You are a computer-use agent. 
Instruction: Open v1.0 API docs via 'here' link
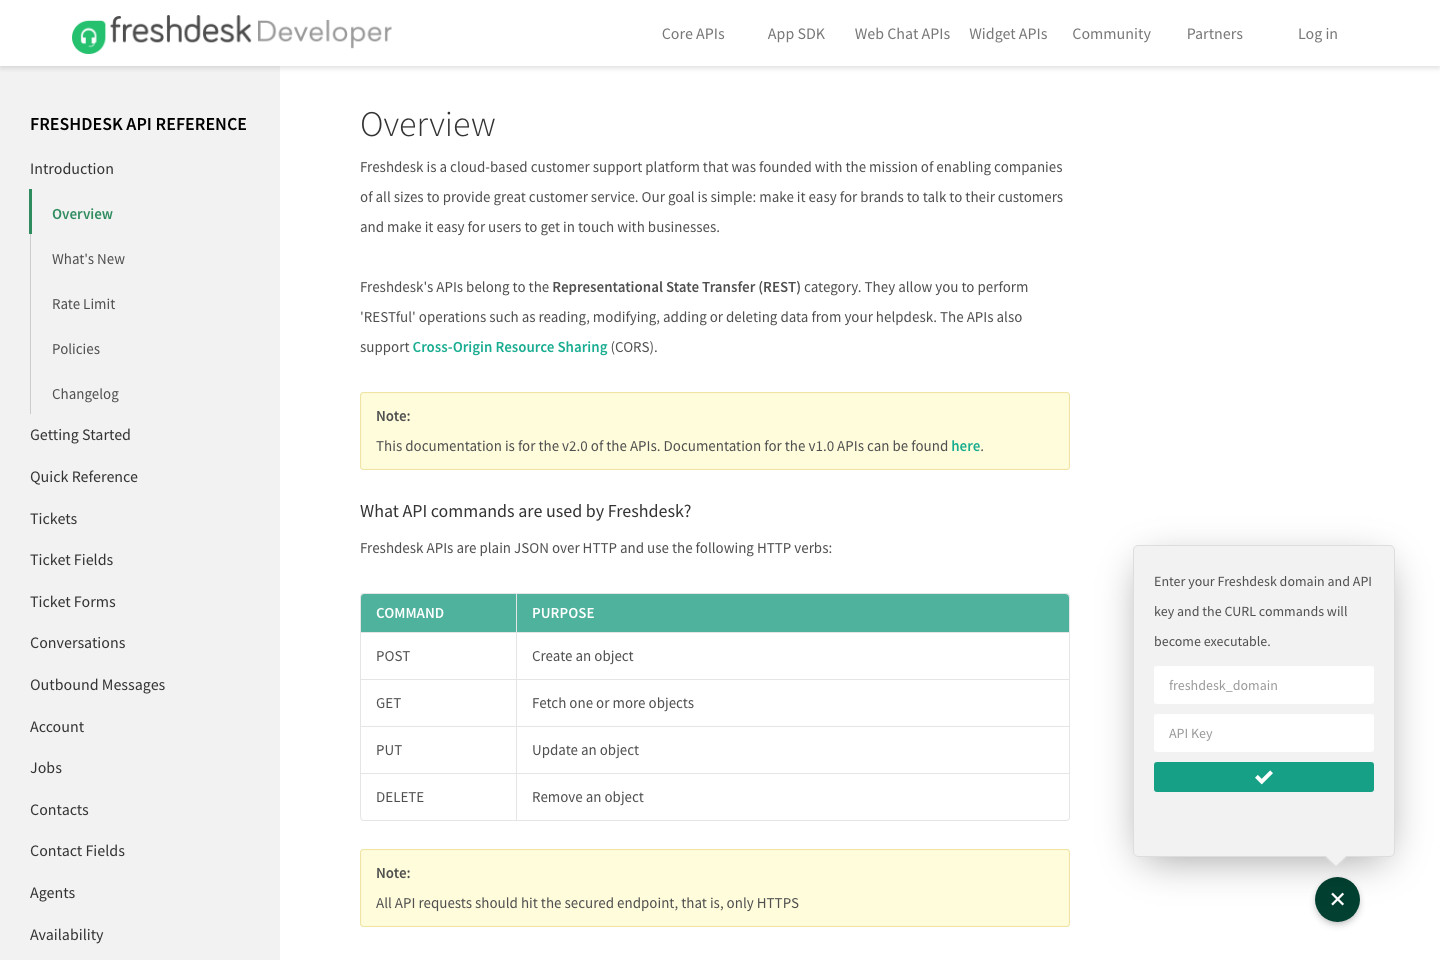965,446
